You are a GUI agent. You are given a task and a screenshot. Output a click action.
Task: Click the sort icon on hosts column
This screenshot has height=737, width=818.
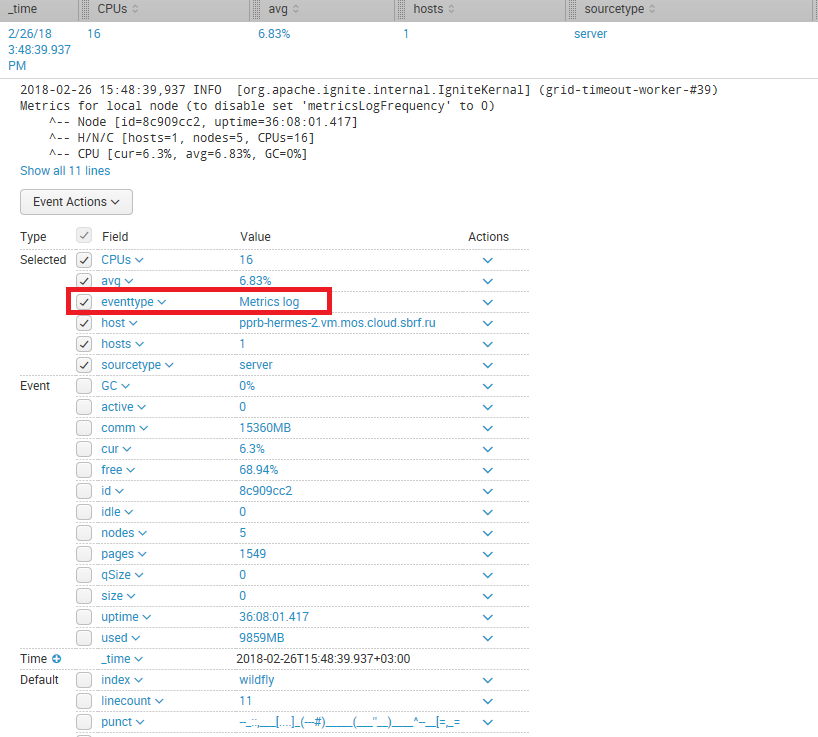click(x=451, y=9)
